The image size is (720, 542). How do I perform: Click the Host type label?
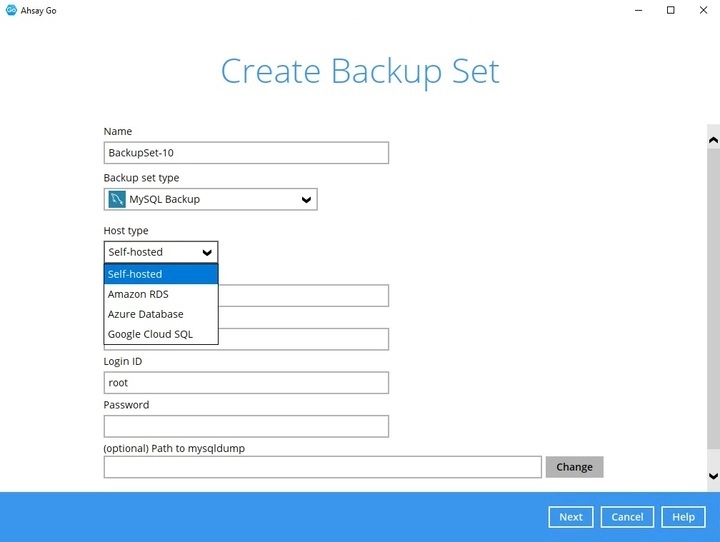[x=126, y=231]
